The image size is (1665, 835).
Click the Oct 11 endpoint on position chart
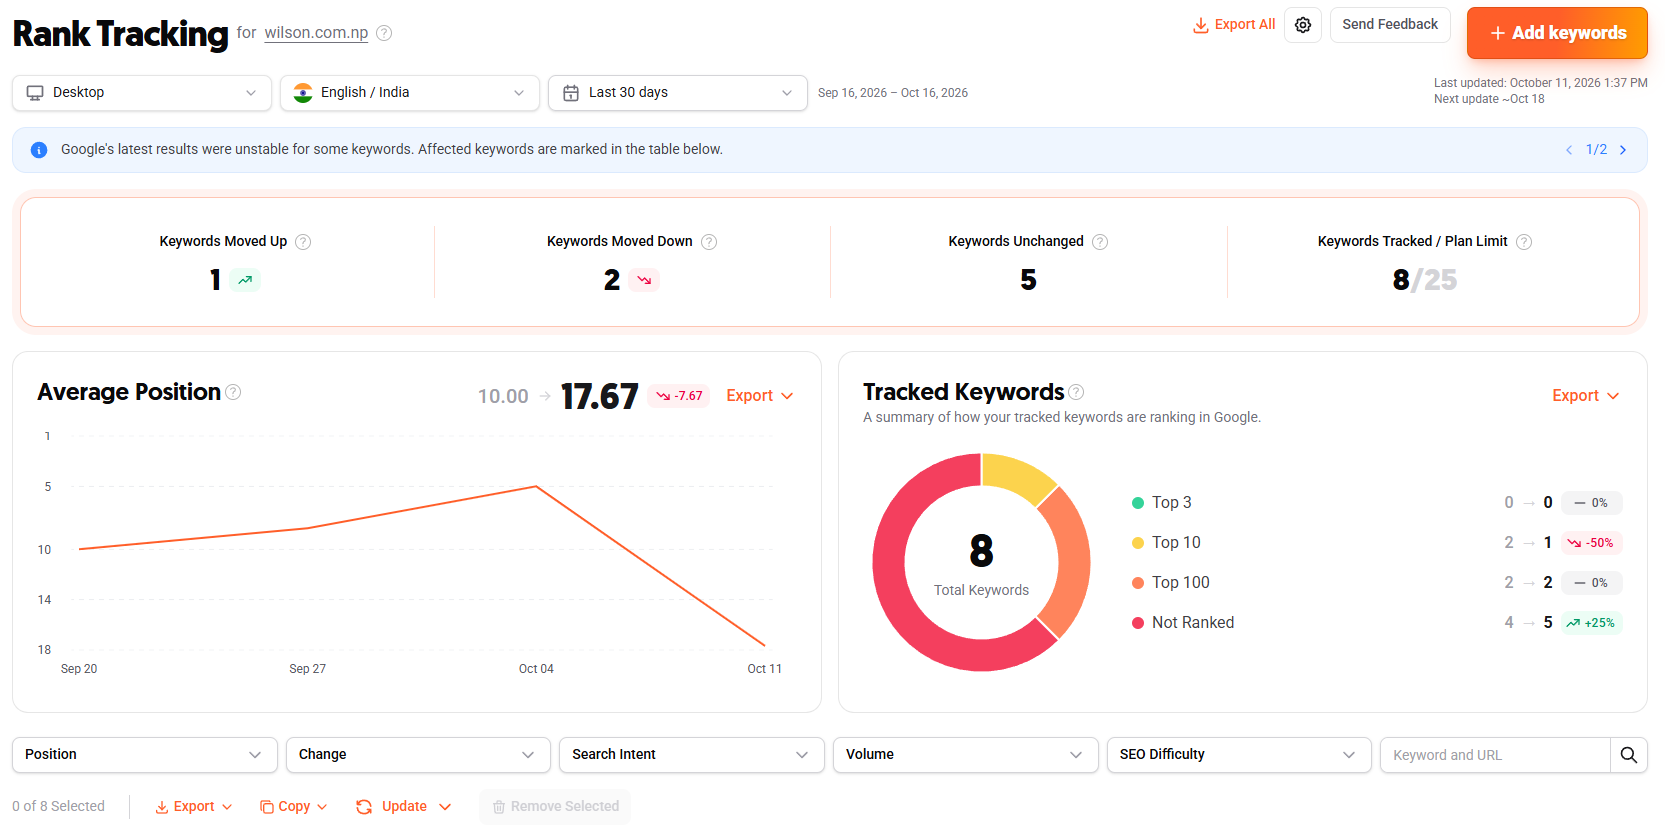coord(765,645)
